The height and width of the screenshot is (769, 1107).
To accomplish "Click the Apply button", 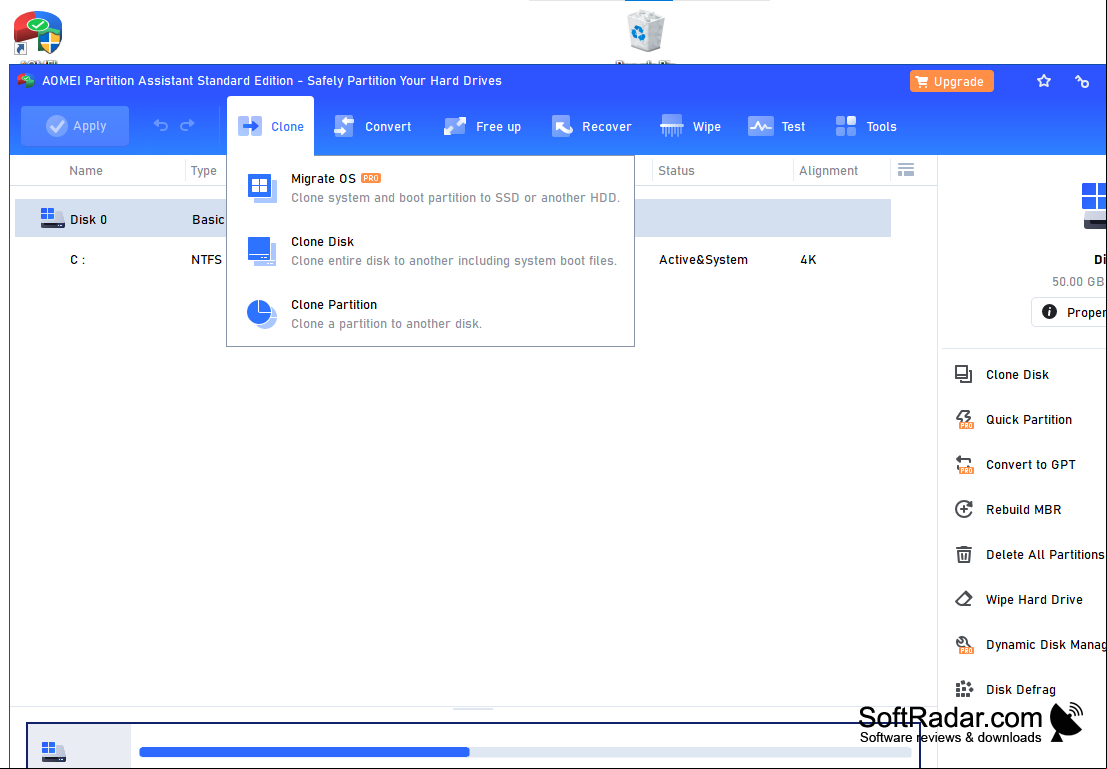I will 75,126.
